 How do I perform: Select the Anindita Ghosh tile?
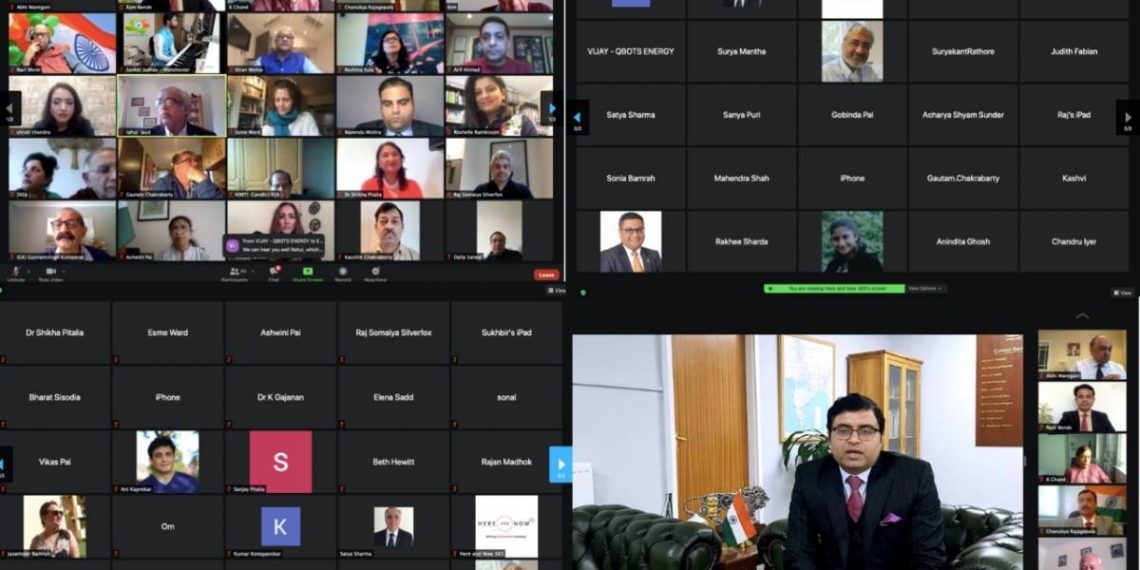click(x=963, y=241)
